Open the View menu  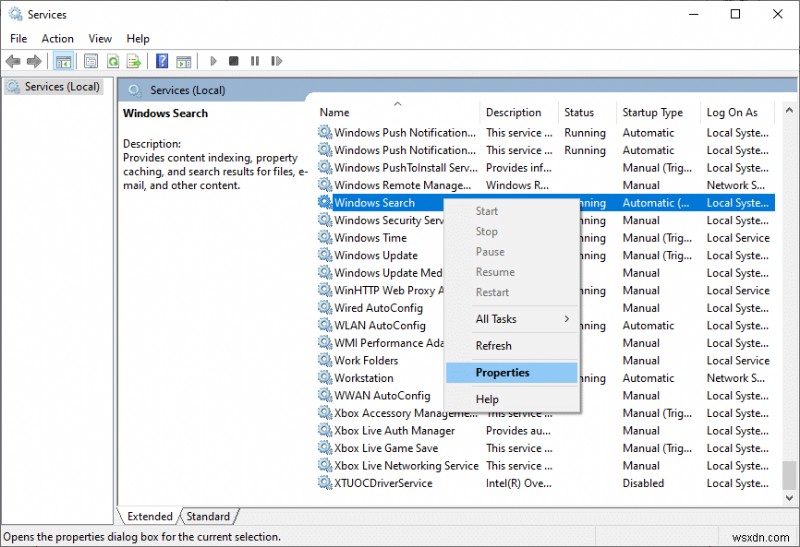point(100,38)
